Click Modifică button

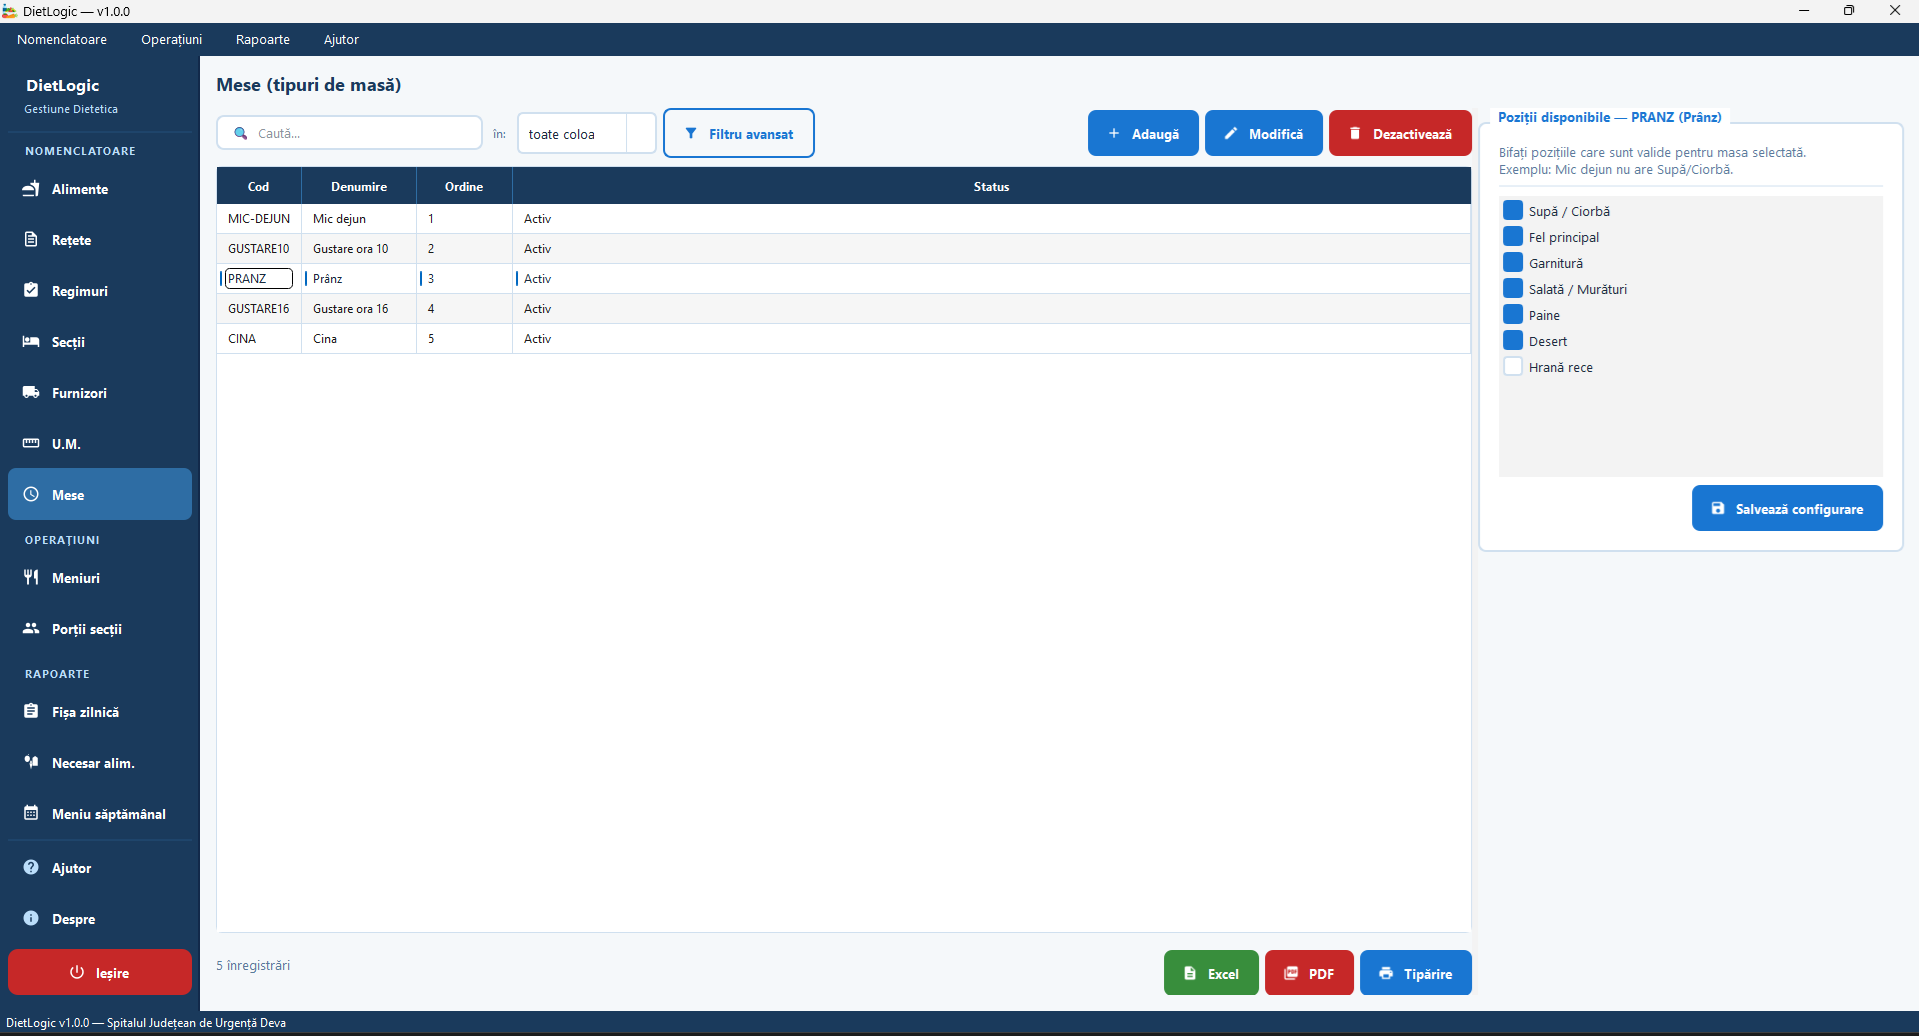pos(1264,133)
